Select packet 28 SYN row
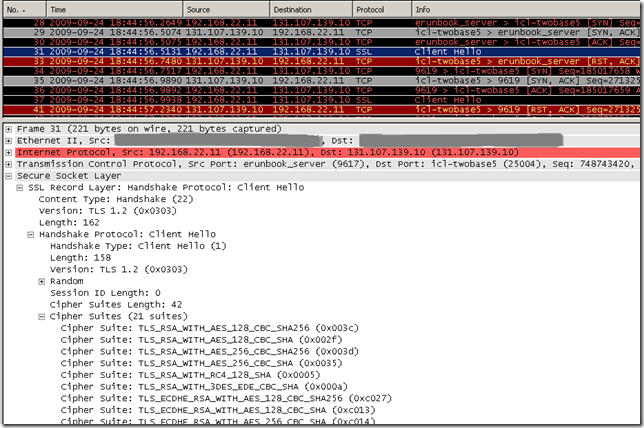644x428 pixels. tap(322, 23)
